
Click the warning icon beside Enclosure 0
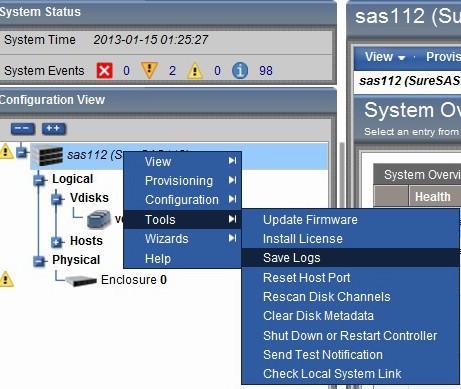point(6,279)
